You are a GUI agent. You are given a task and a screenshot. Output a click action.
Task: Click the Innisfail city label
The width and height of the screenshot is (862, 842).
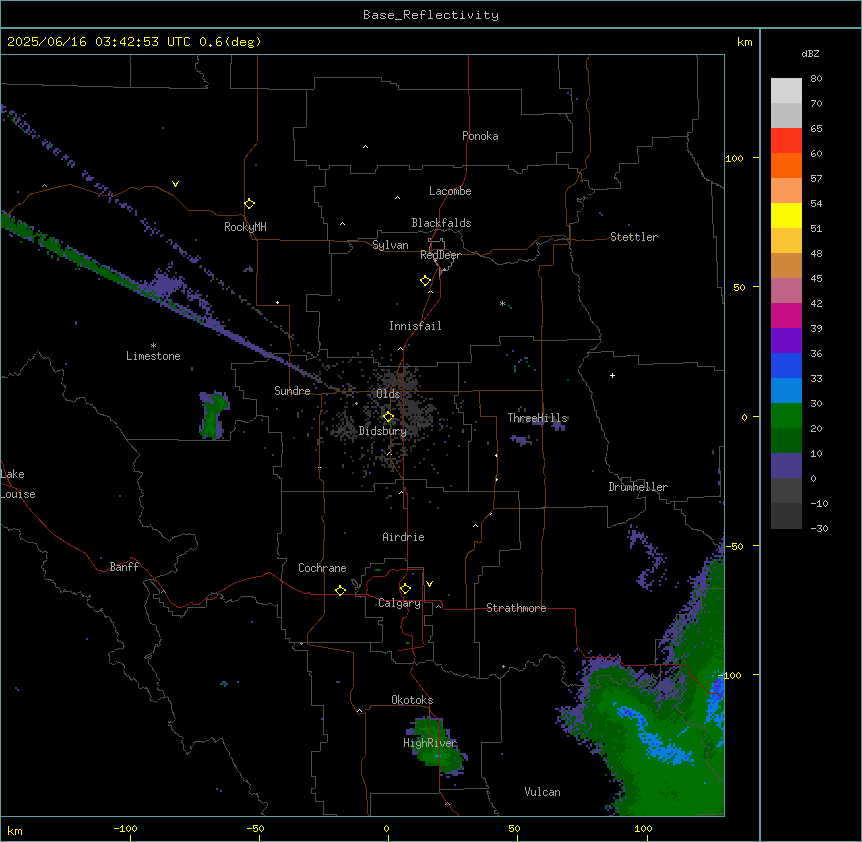tap(415, 326)
